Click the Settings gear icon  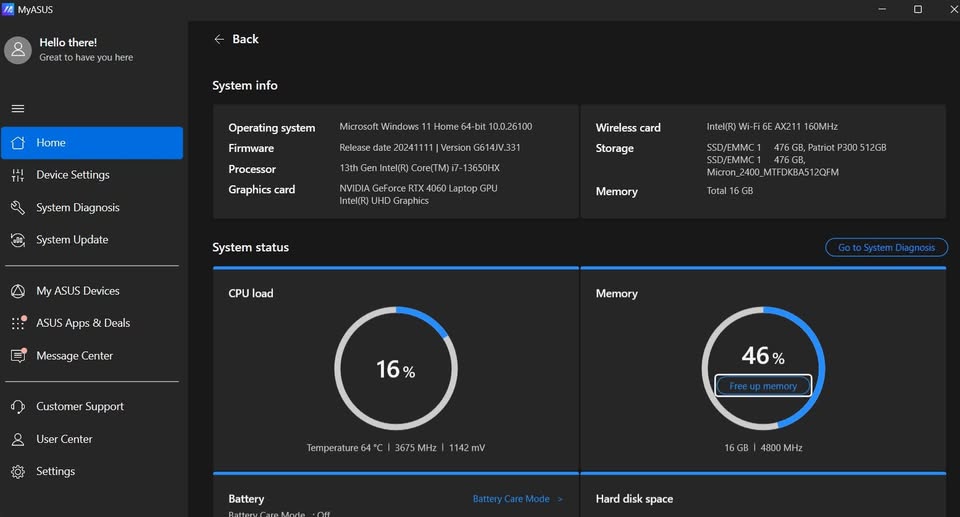coord(18,472)
